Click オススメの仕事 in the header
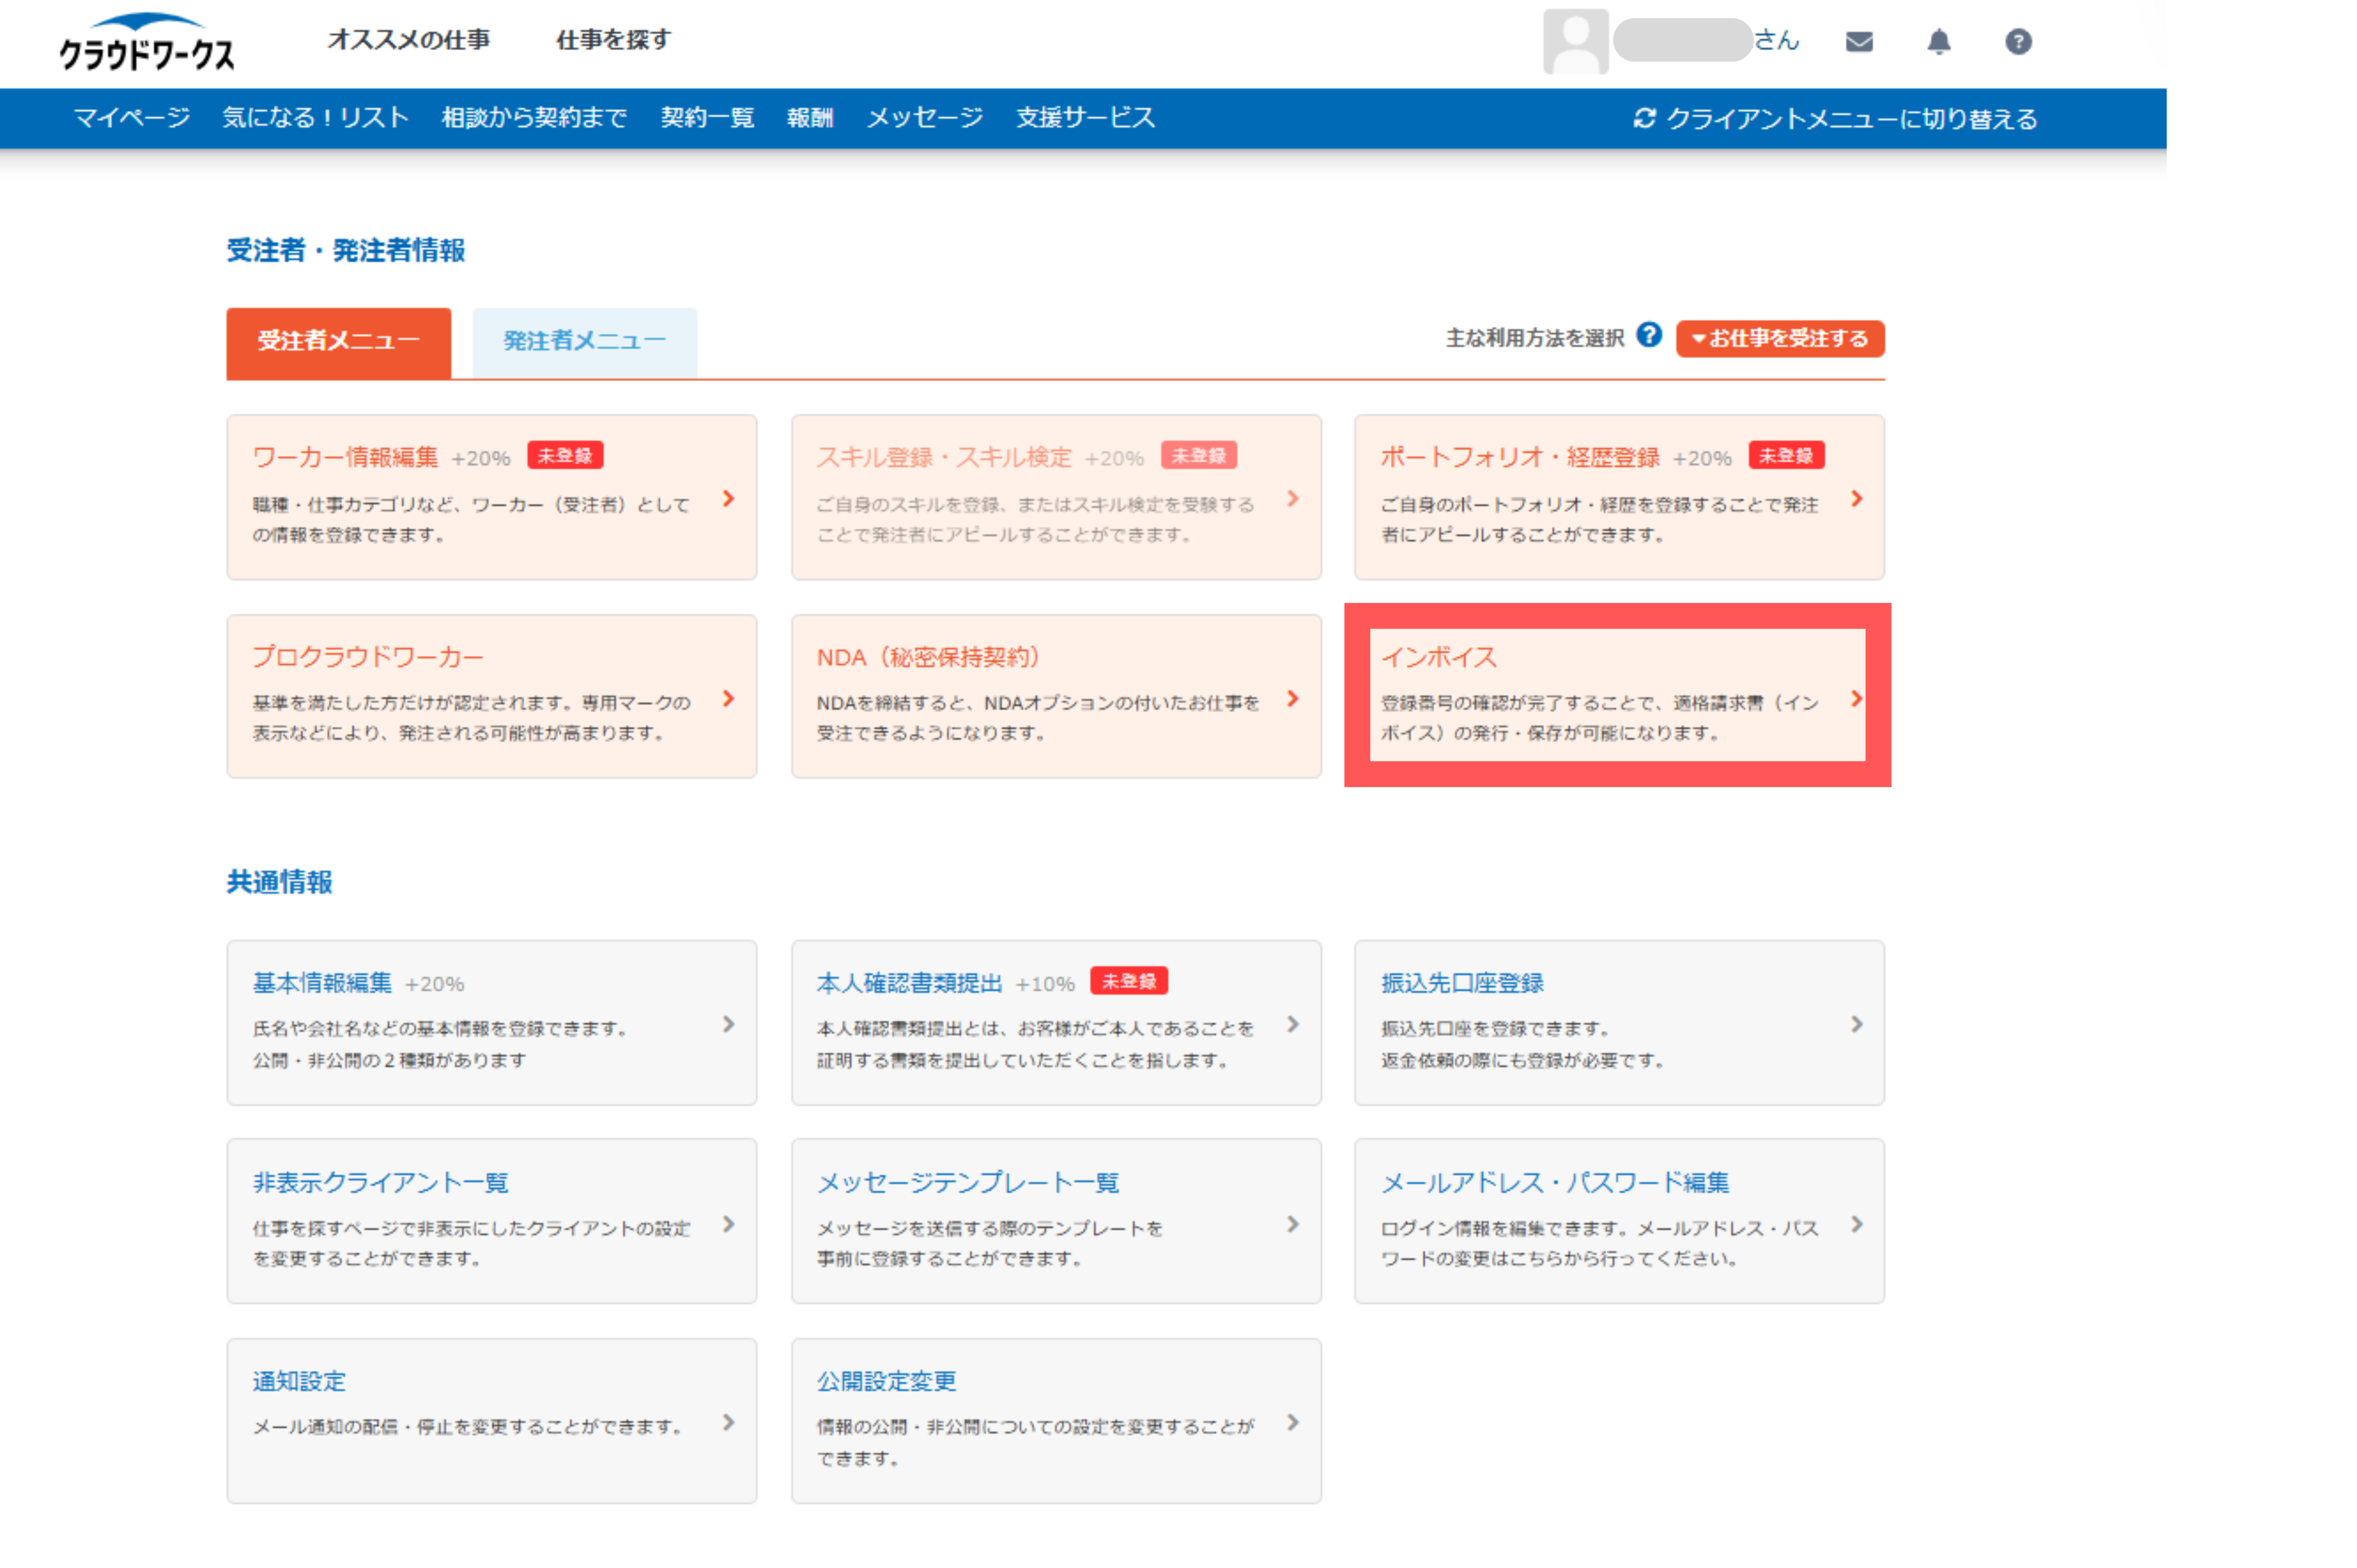The image size is (2357, 1568). 409,40
